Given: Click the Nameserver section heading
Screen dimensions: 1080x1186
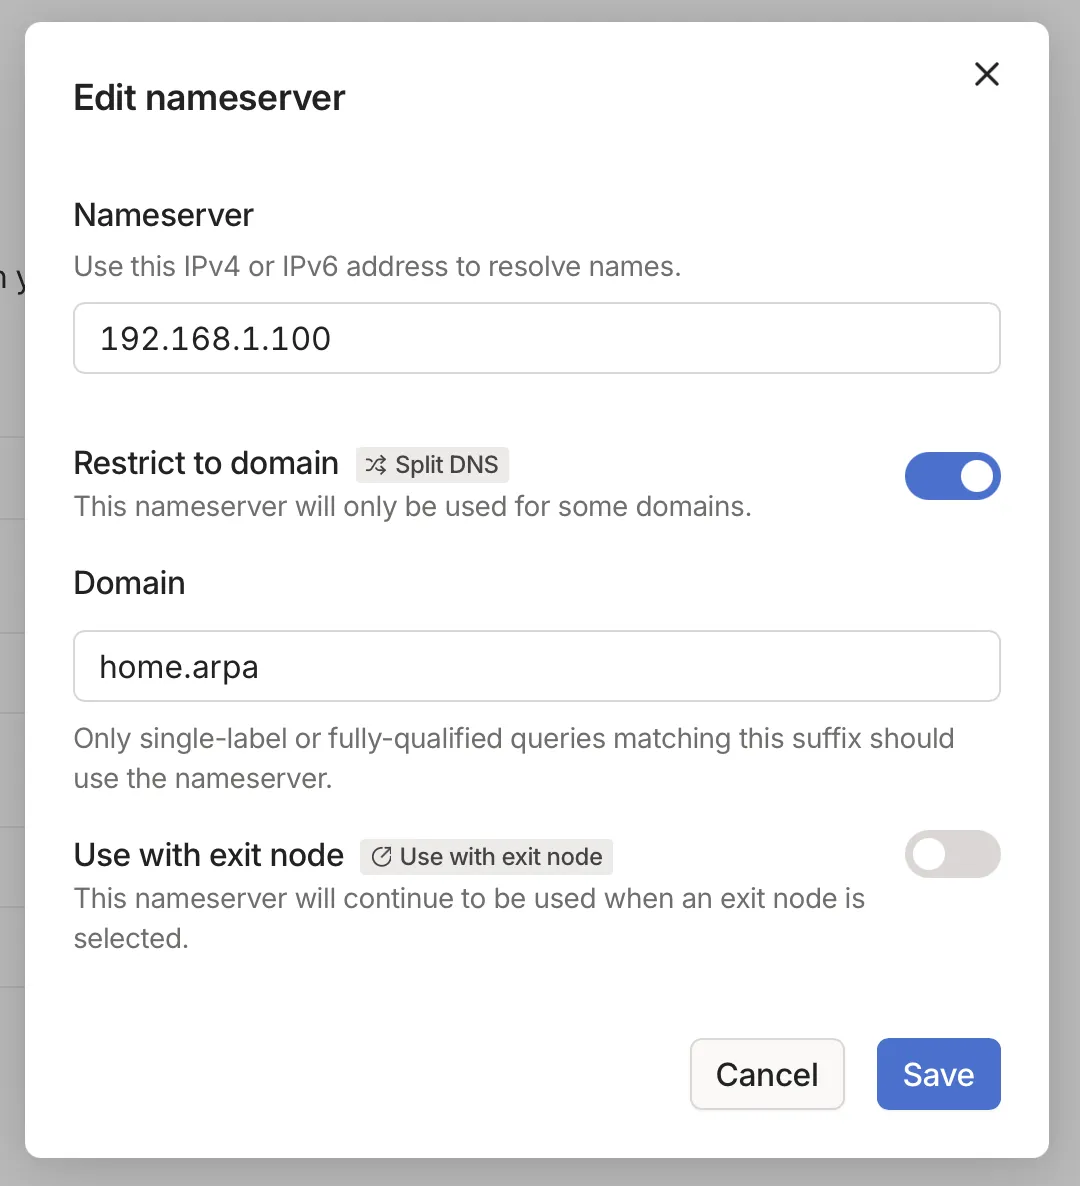Looking at the screenshot, I should click(x=163, y=215).
